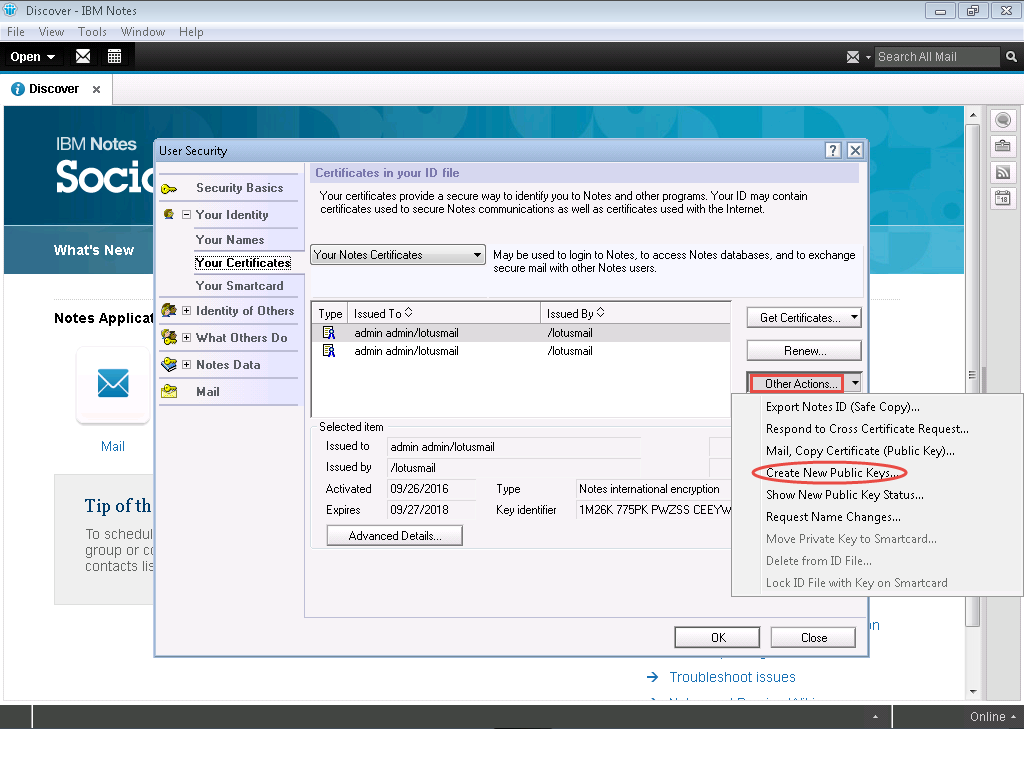1024x767 pixels.
Task: Click the Your Identity icon
Action: coord(168,214)
